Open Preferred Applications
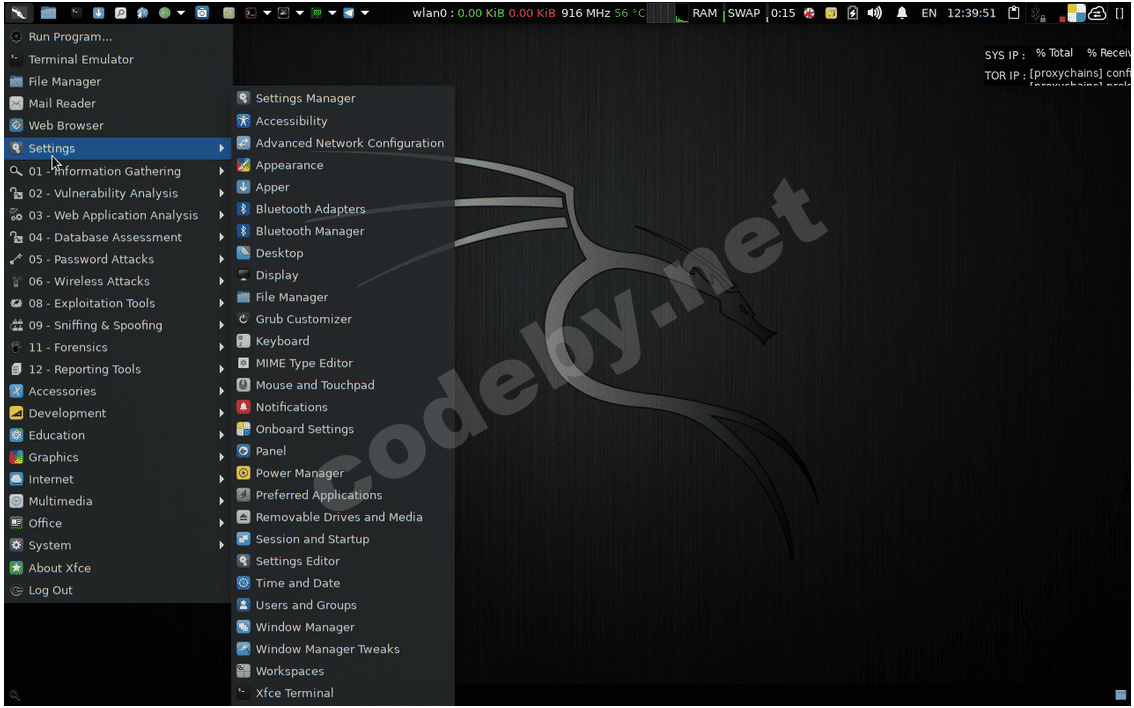The image size is (1134, 708). pos(344,495)
